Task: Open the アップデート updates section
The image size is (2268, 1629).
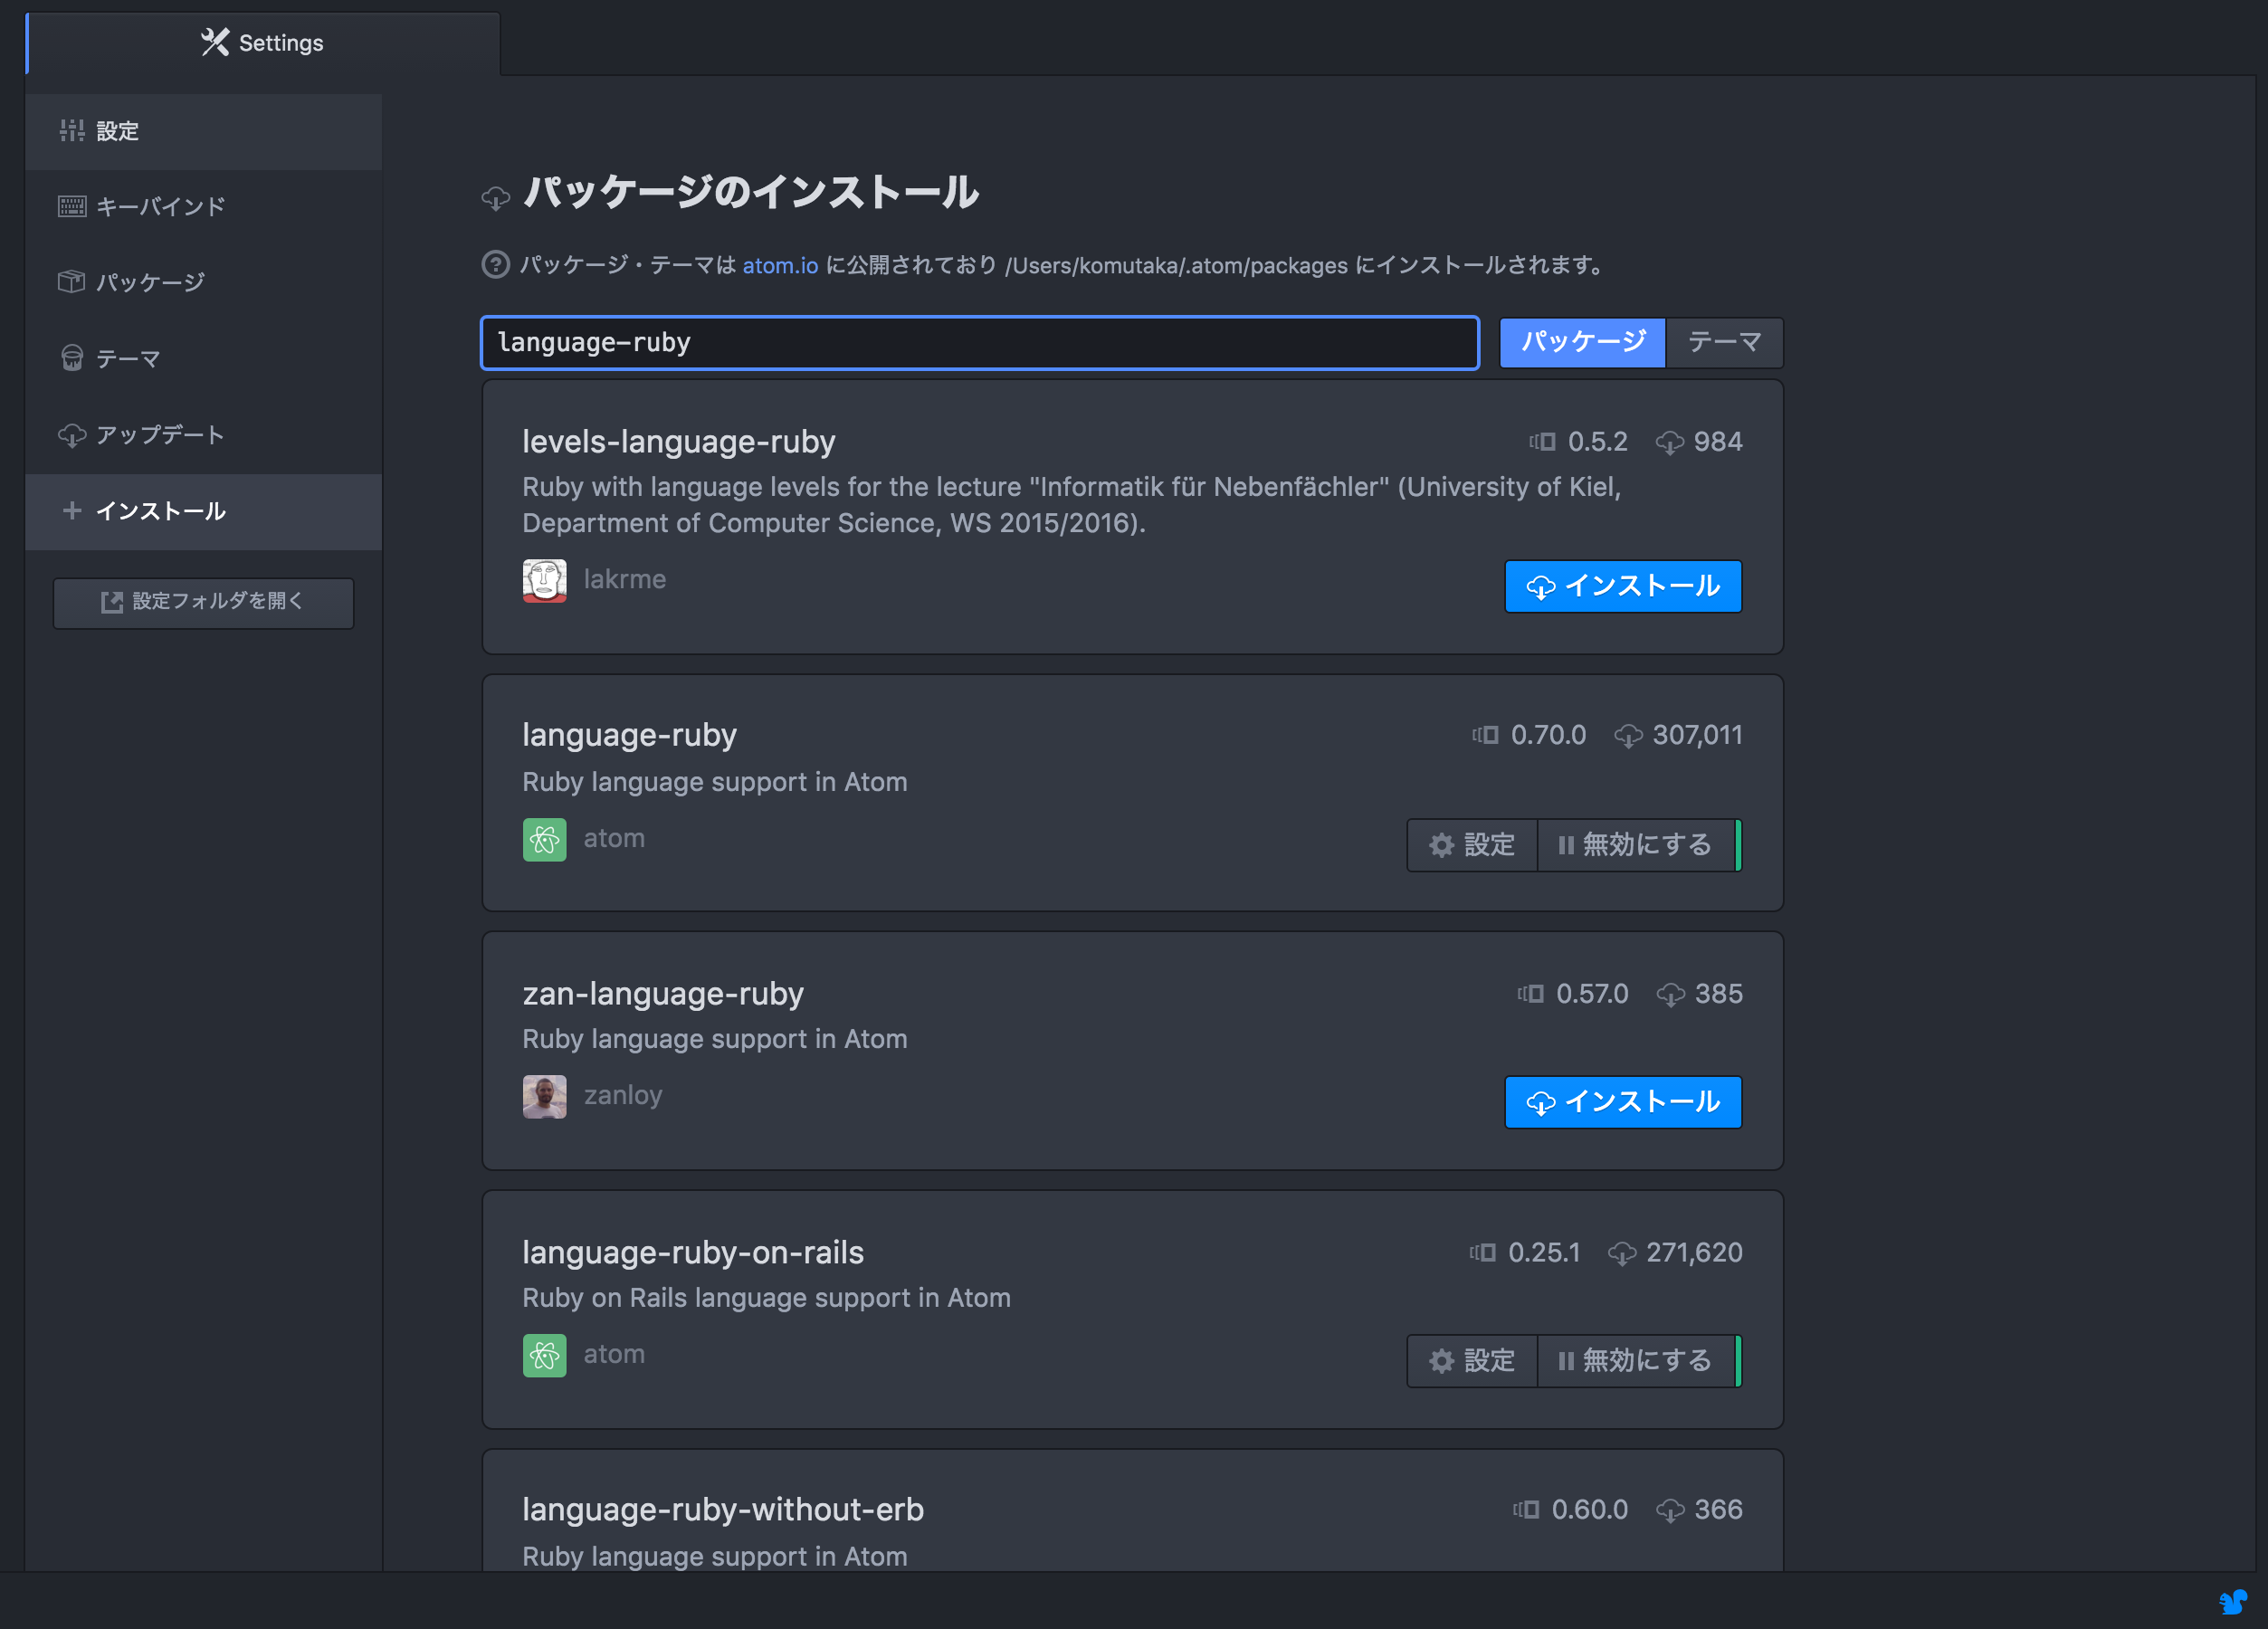Action: point(203,435)
